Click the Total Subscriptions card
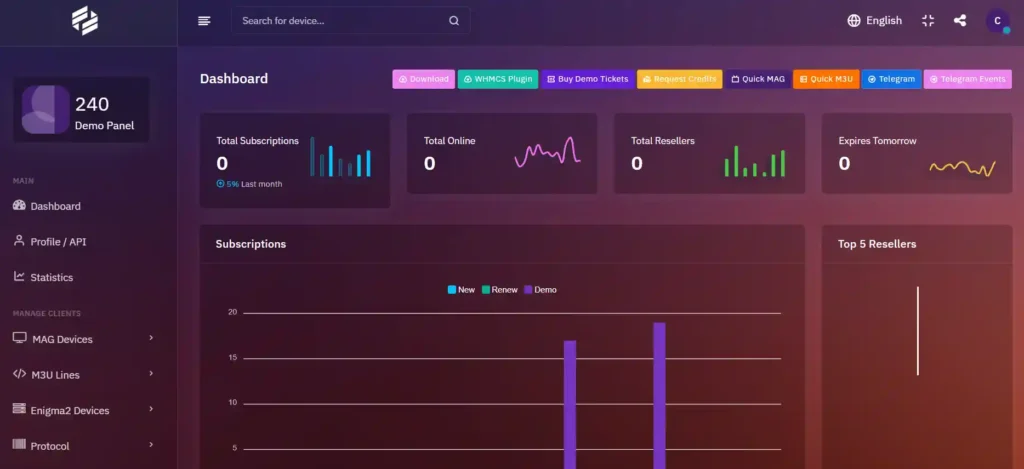Screen dimensions: 1024x469 [x=295, y=161]
